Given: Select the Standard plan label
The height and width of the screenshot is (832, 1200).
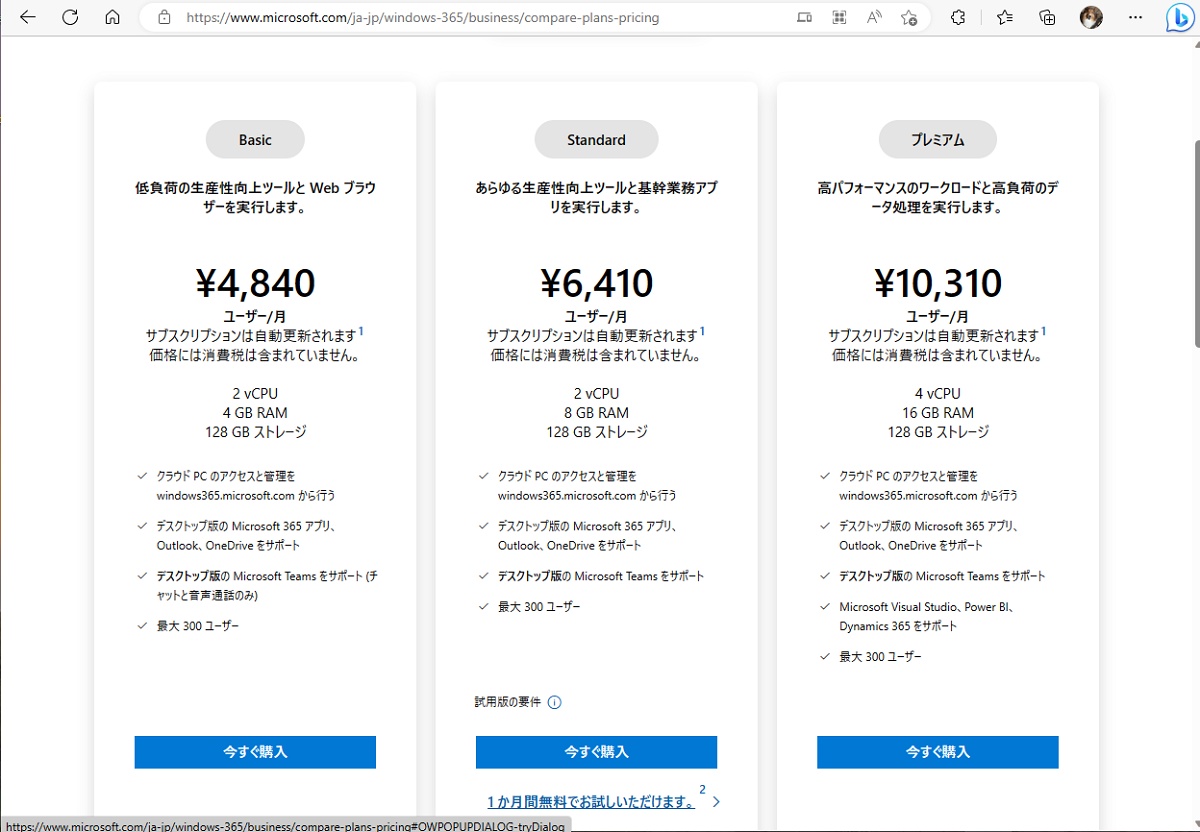Looking at the screenshot, I should pyautogui.click(x=596, y=140).
